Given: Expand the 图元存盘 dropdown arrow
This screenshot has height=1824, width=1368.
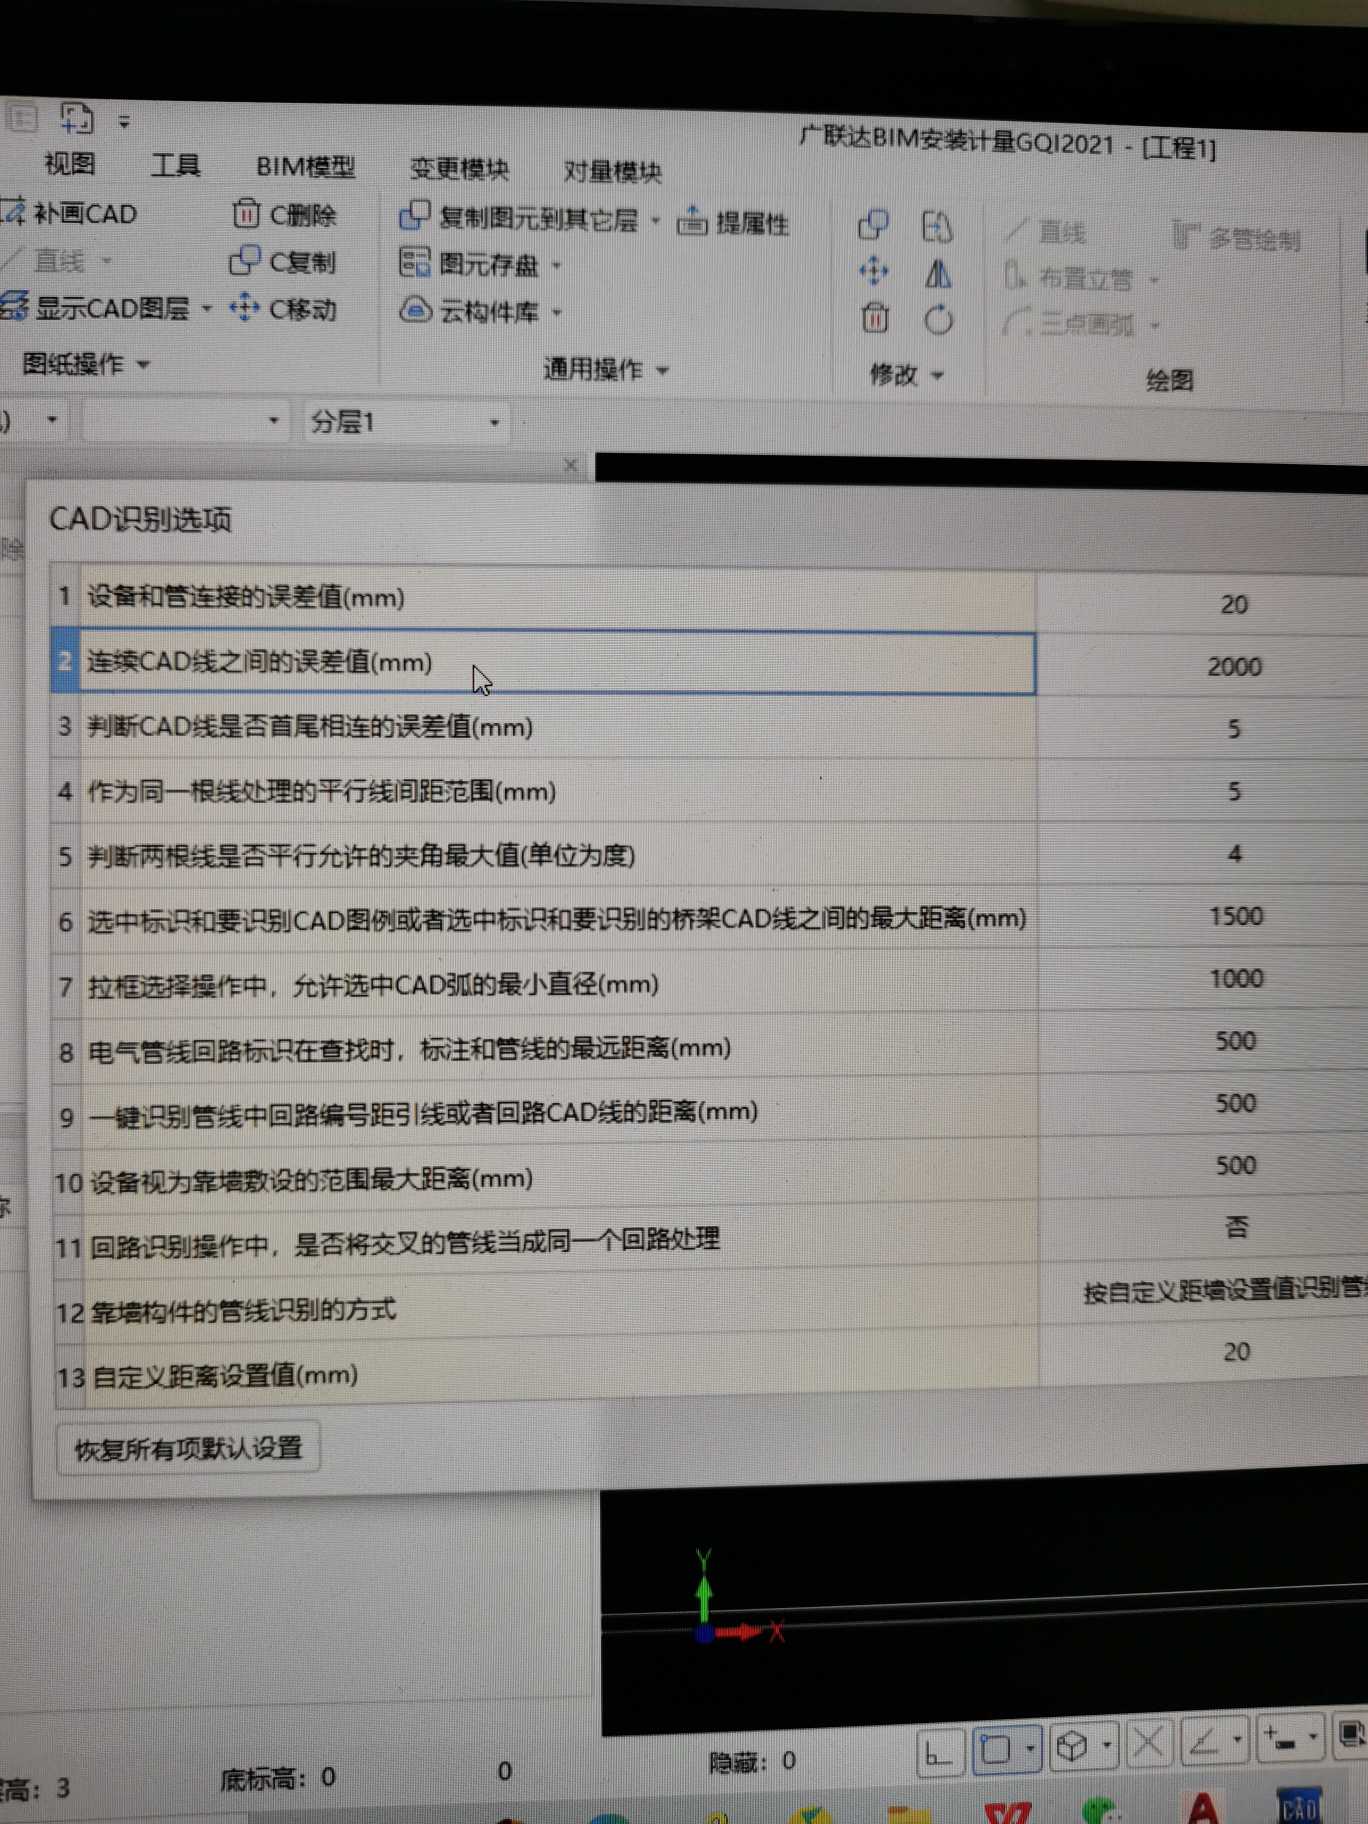Looking at the screenshot, I should coord(557,266).
